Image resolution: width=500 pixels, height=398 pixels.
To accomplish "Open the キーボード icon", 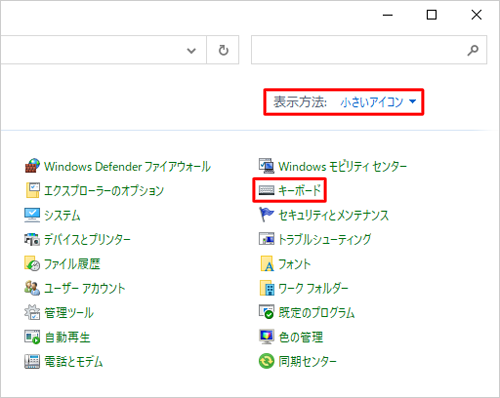I will click(x=267, y=190).
